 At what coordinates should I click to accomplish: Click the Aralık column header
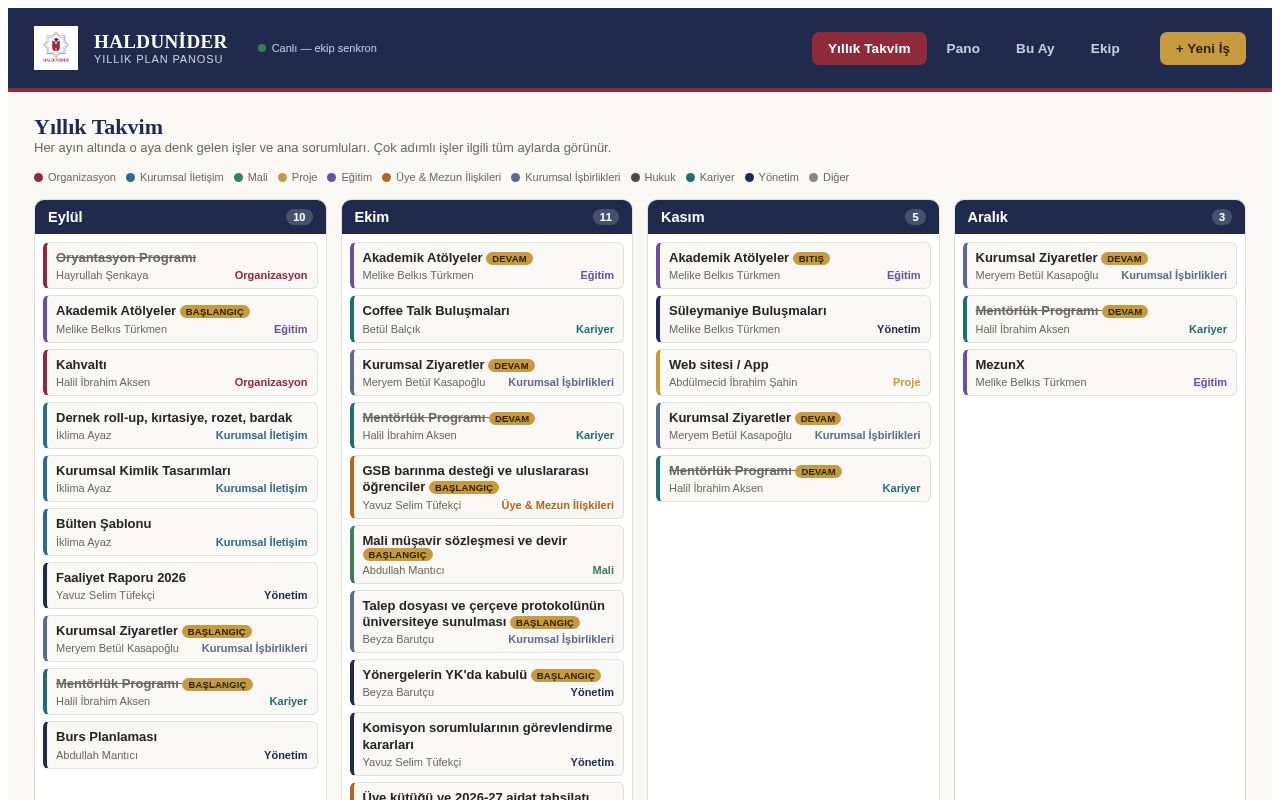[1100, 217]
